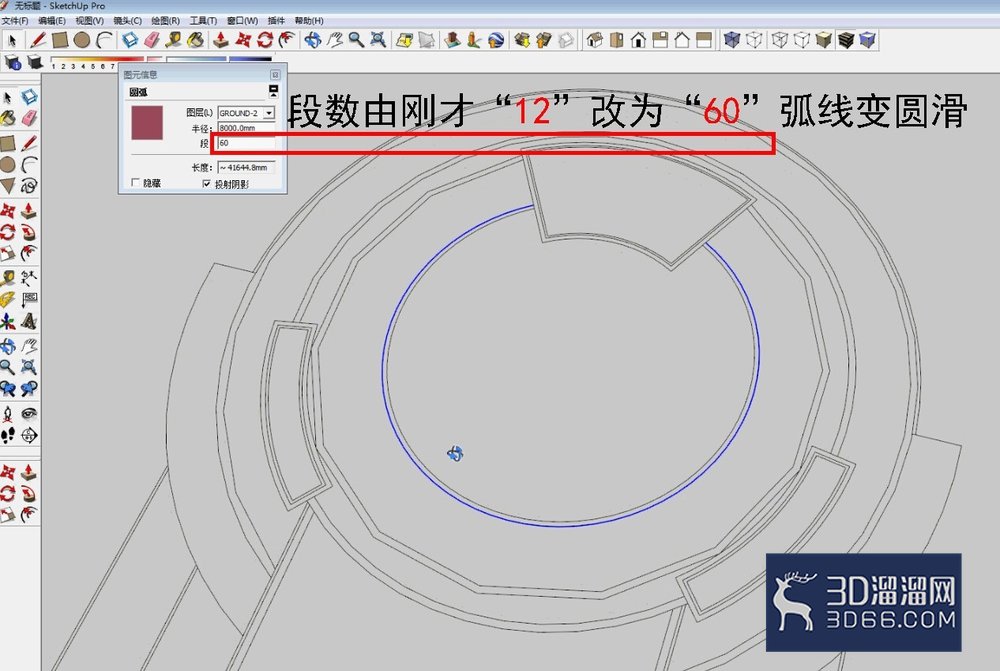Image resolution: width=1000 pixels, height=671 pixels.
Task: Activate Paint Bucket in top toolbar
Action: click(x=195, y=40)
